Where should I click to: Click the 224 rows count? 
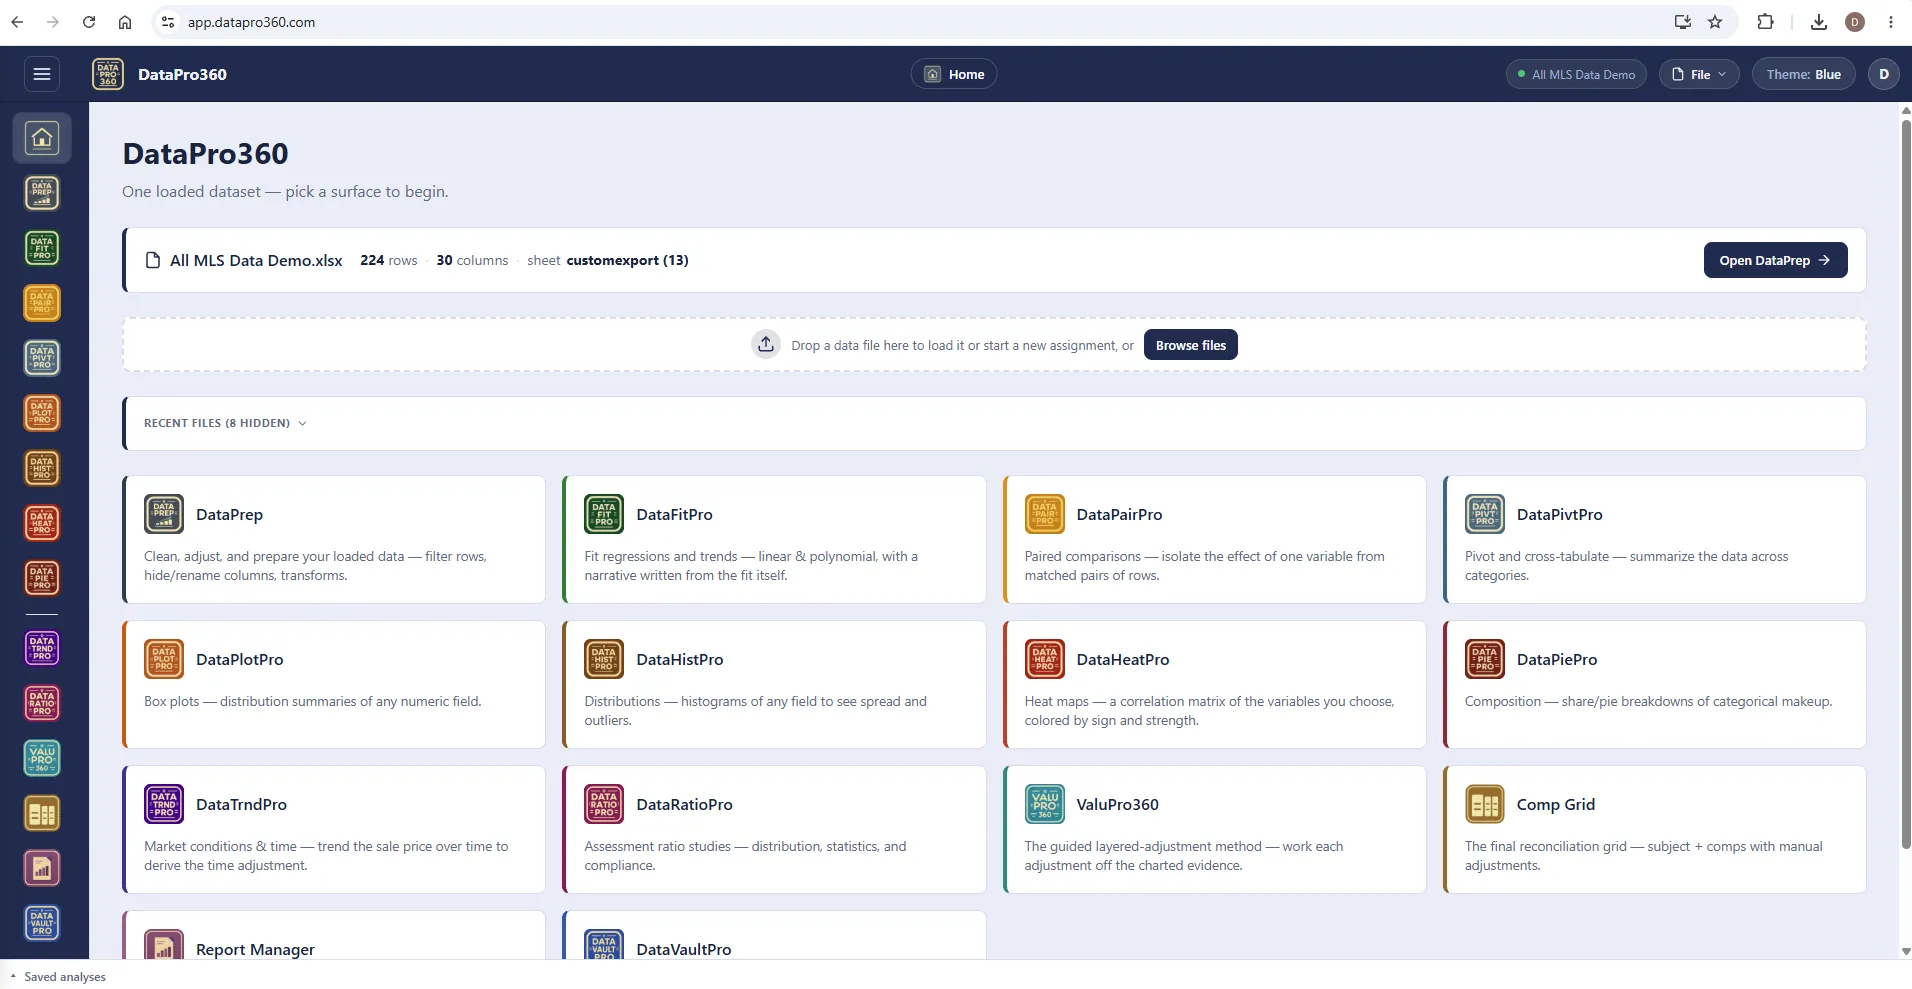click(388, 260)
